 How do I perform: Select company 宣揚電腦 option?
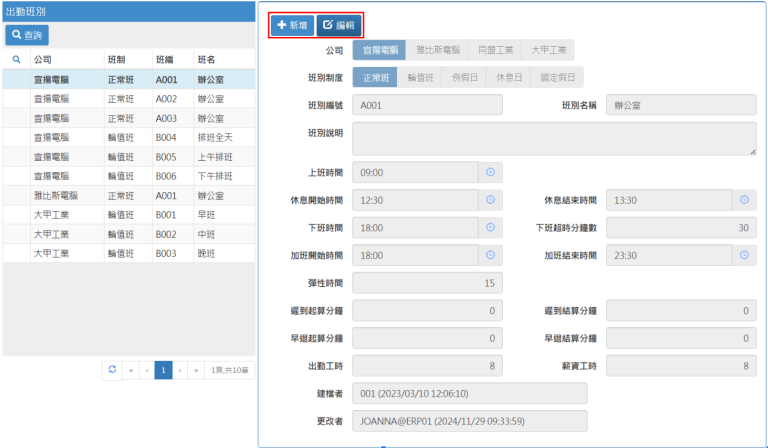point(380,50)
